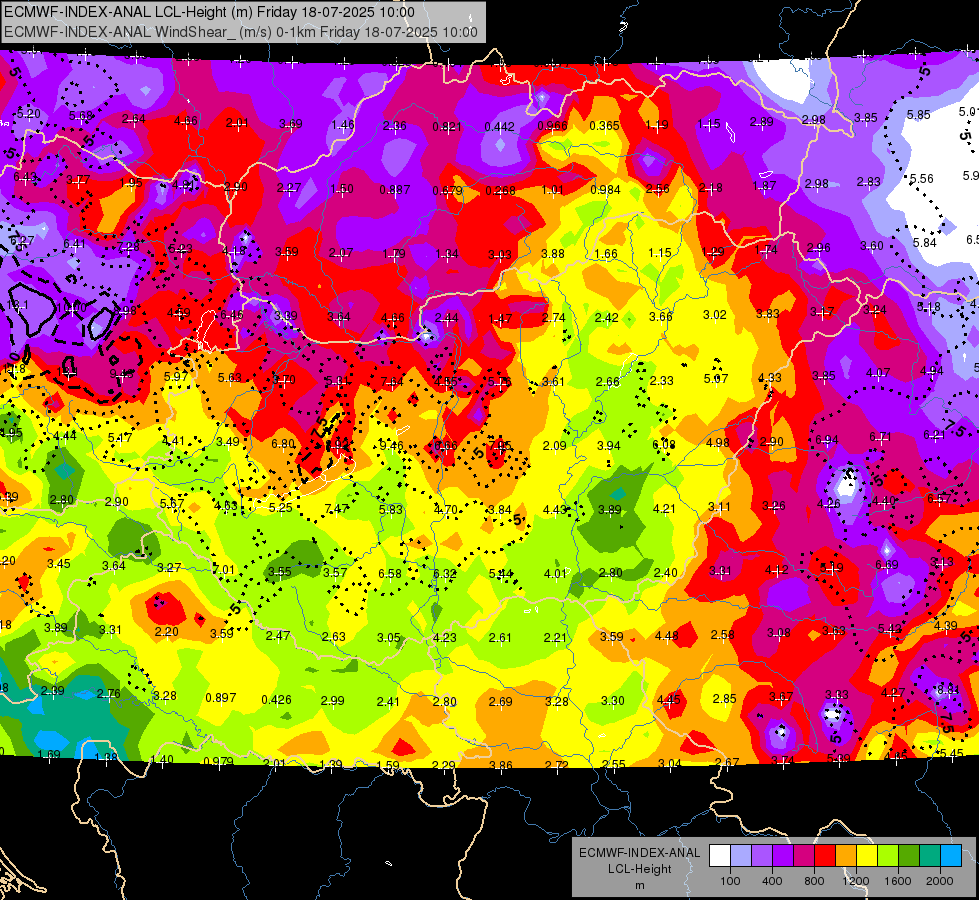979x900 pixels.
Task: Click the wind shear value 0.897
Action: [x=220, y=697]
